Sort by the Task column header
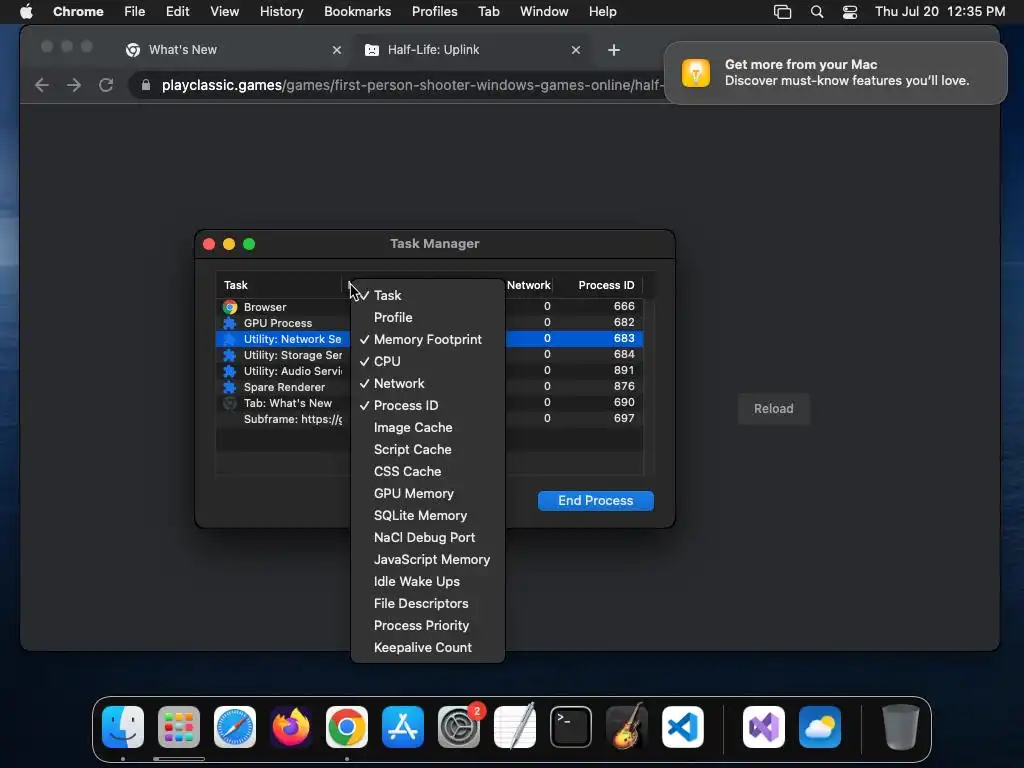The height and width of the screenshot is (768, 1024). point(279,285)
